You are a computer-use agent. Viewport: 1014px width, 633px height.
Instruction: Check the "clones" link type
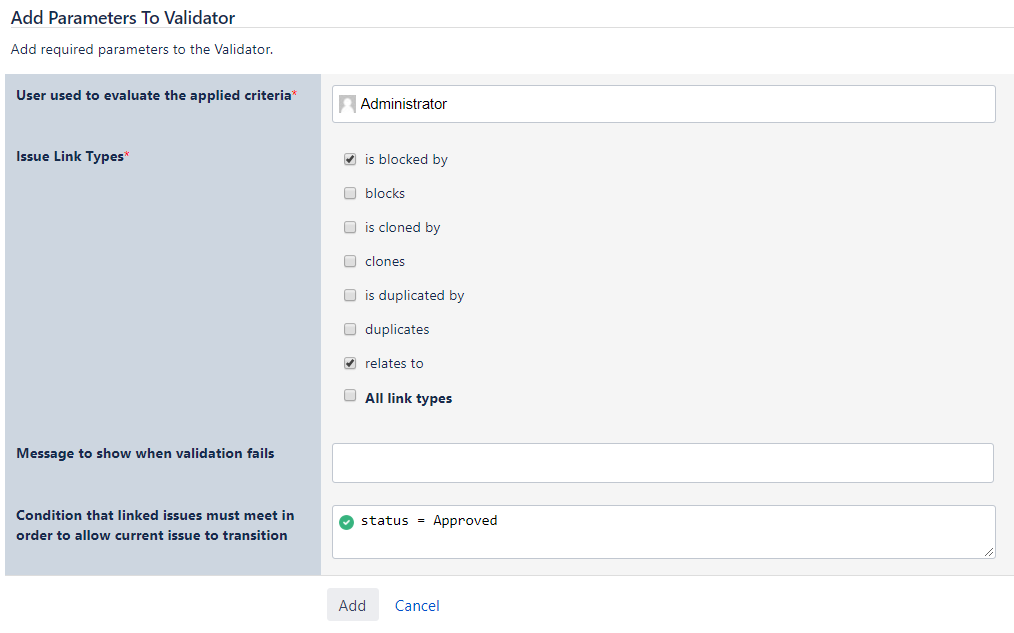[x=350, y=261]
